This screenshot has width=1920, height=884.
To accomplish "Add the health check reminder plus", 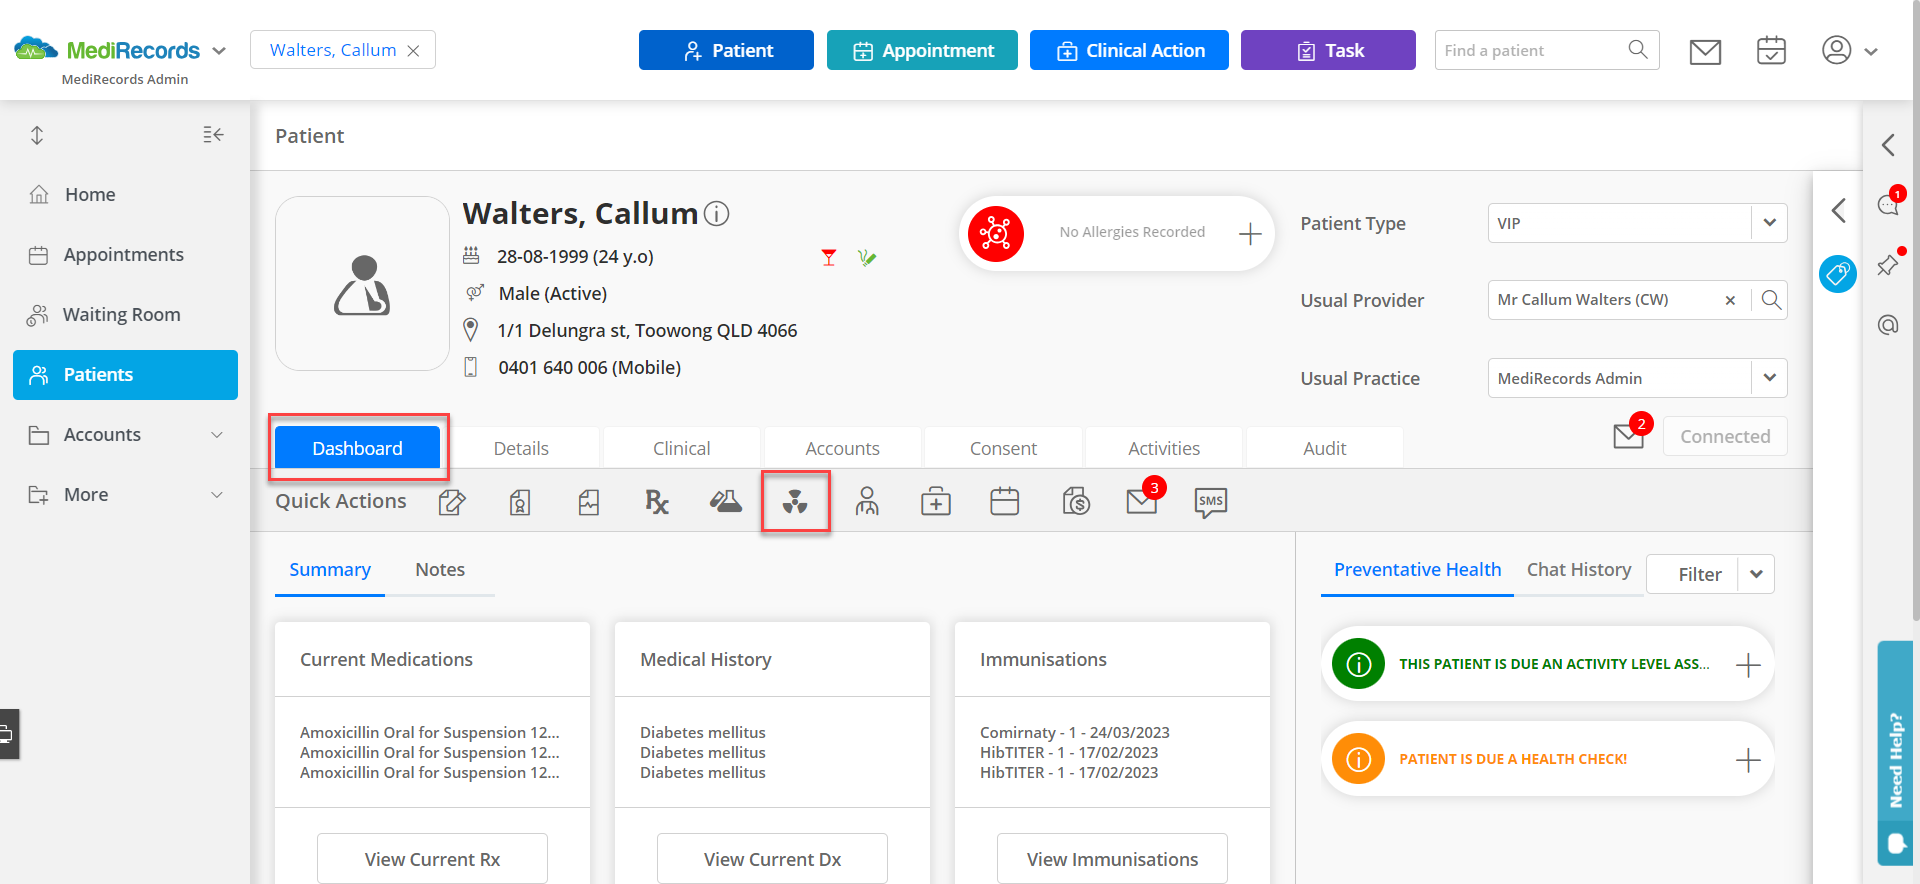I will (x=1748, y=760).
